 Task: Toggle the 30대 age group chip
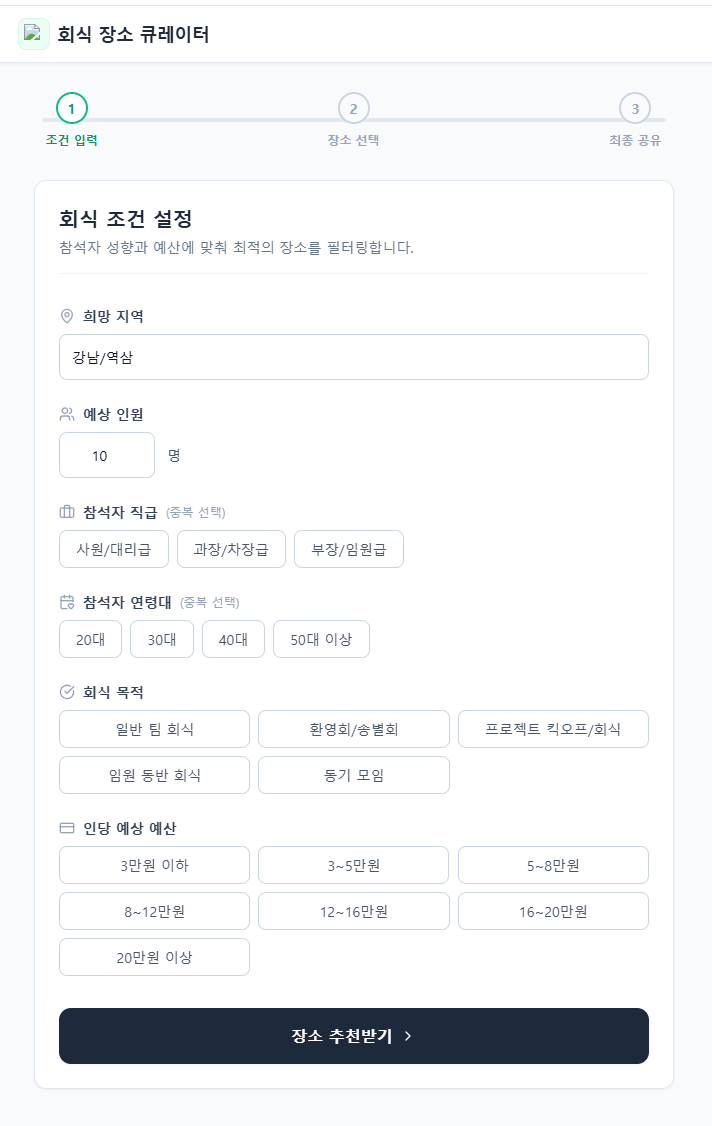162,639
